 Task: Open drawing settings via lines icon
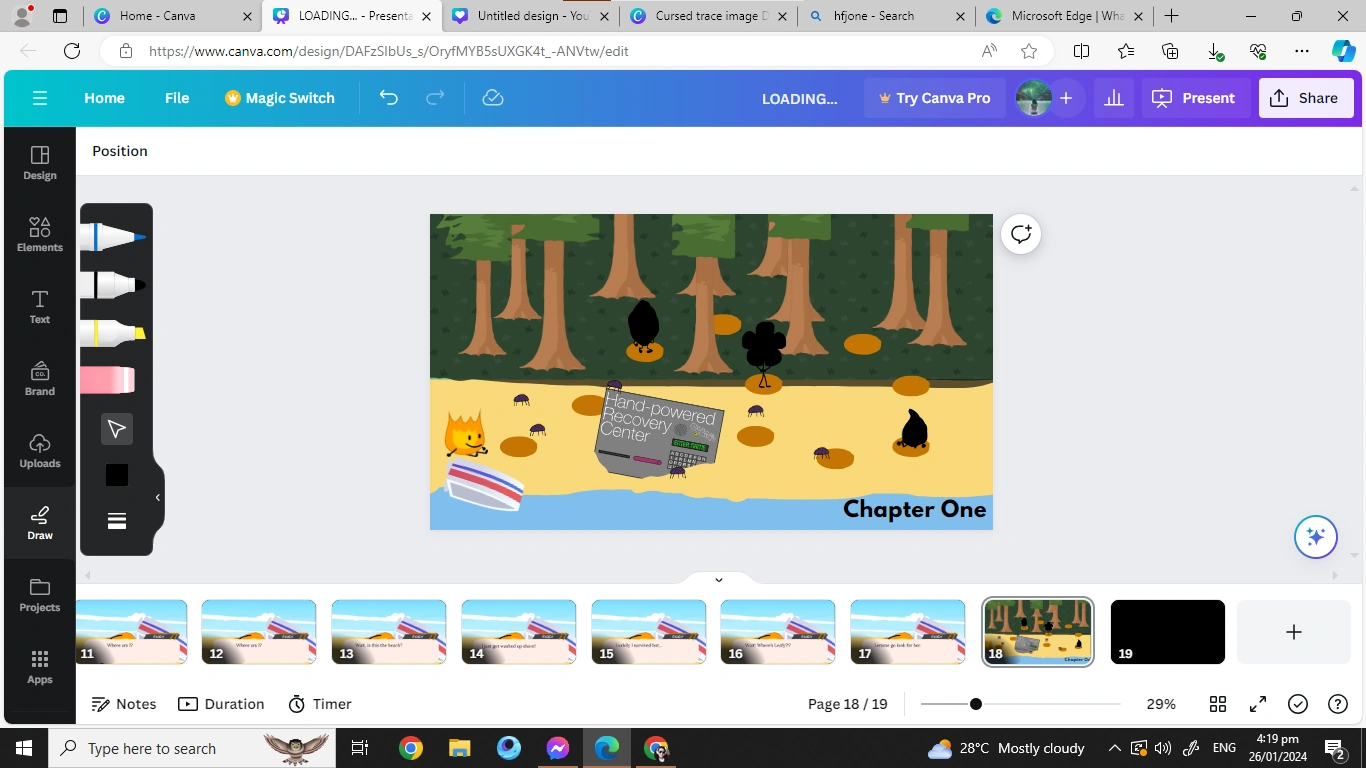click(x=116, y=520)
